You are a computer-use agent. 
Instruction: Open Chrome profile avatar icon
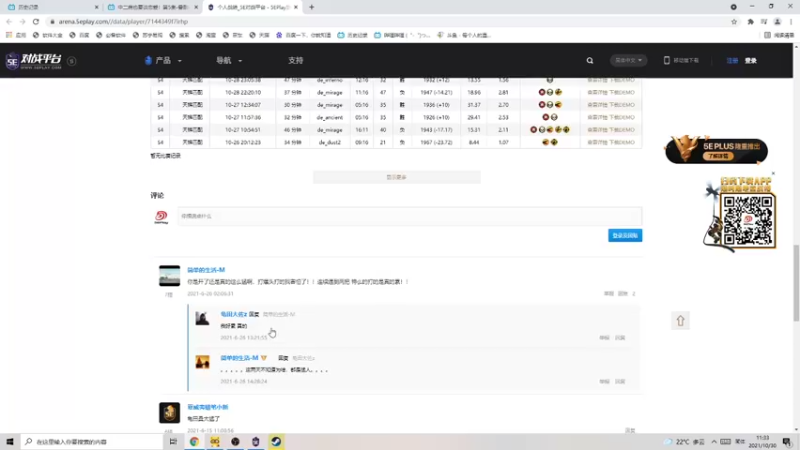click(x=778, y=21)
